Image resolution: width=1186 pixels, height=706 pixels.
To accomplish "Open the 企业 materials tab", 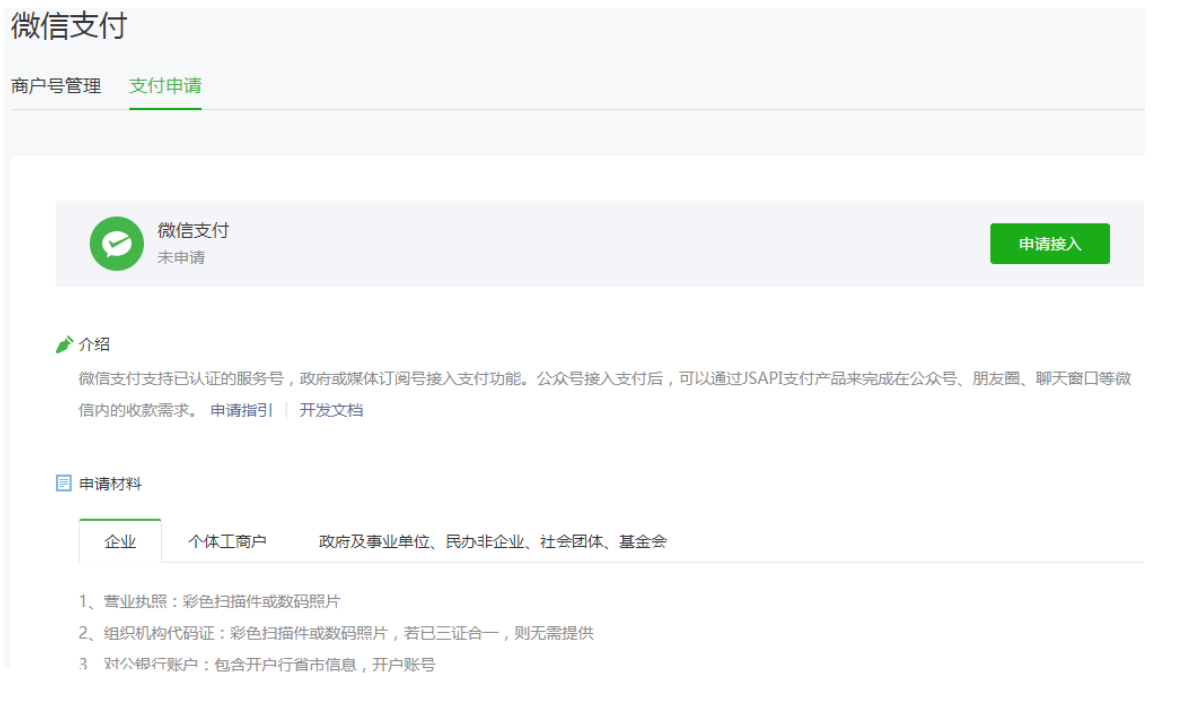I will (120, 542).
